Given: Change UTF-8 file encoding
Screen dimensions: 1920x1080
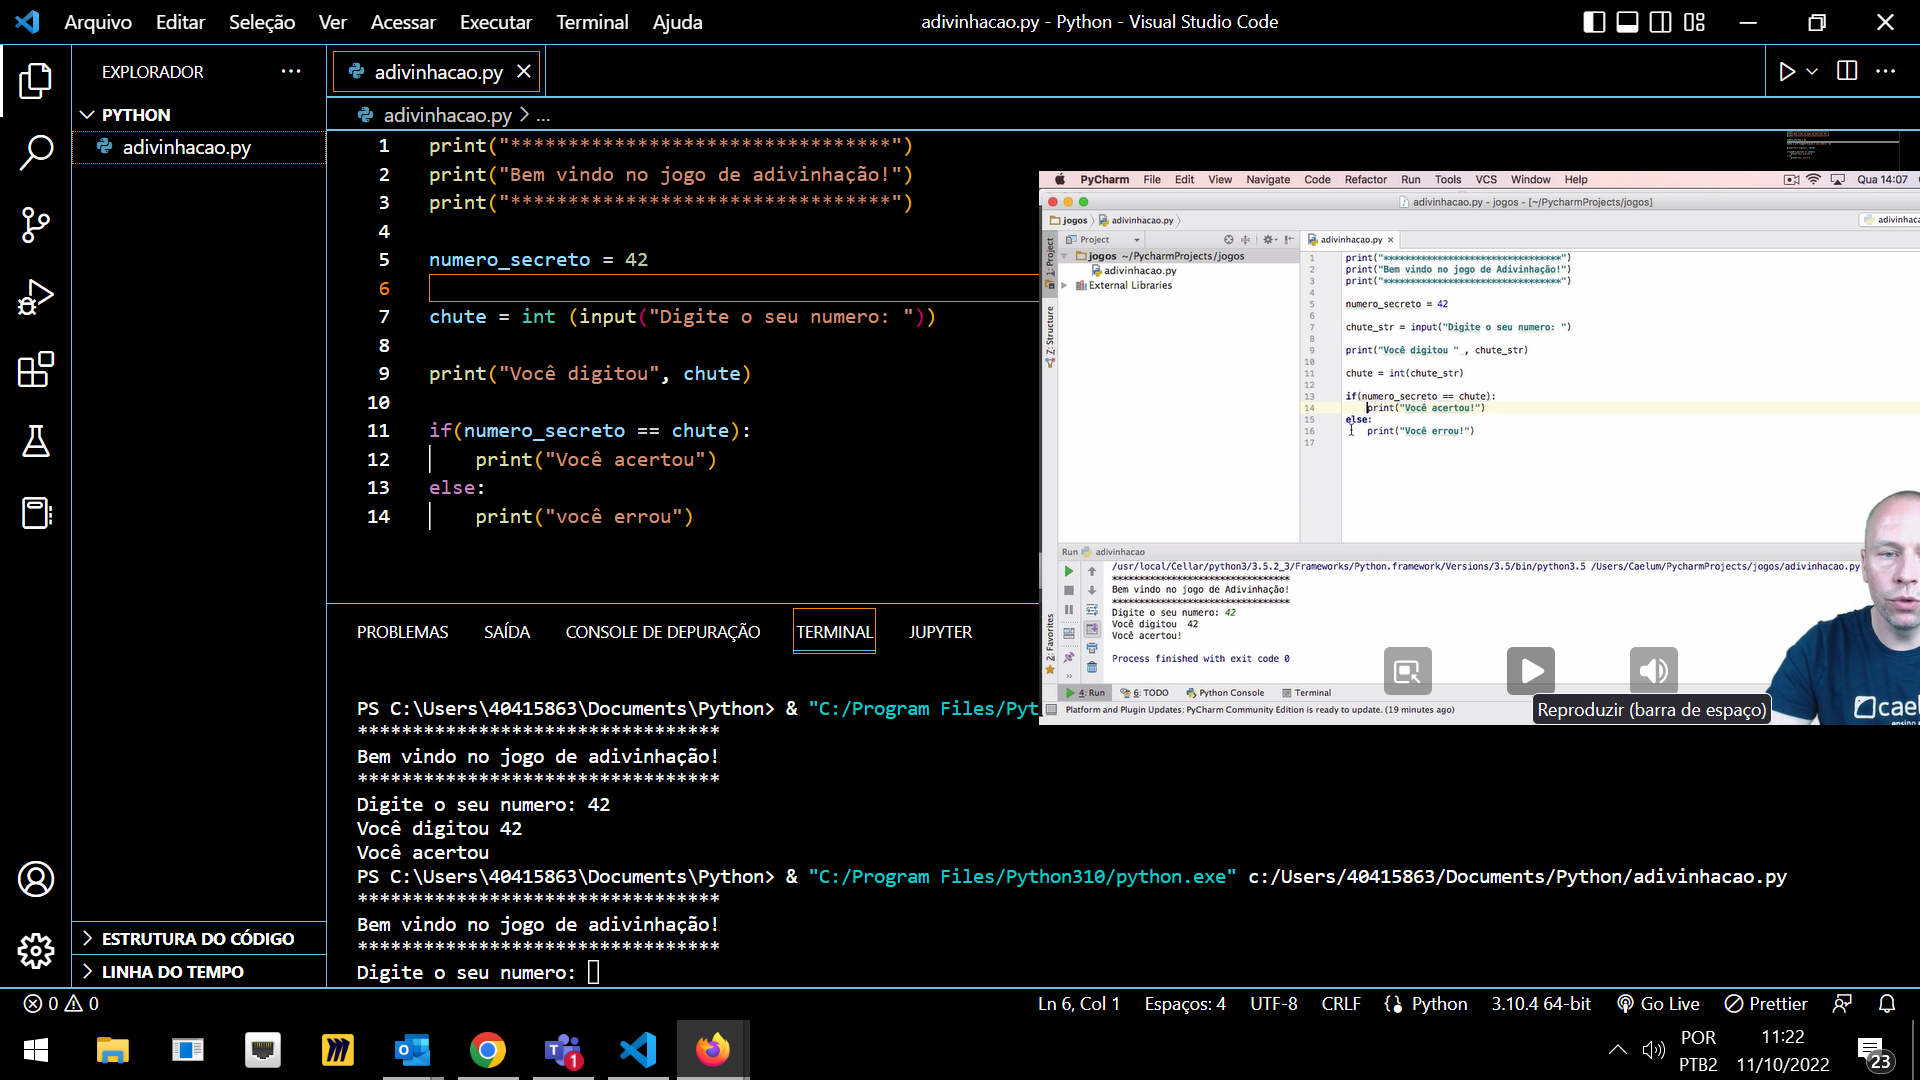Looking at the screenshot, I should [x=1273, y=1003].
